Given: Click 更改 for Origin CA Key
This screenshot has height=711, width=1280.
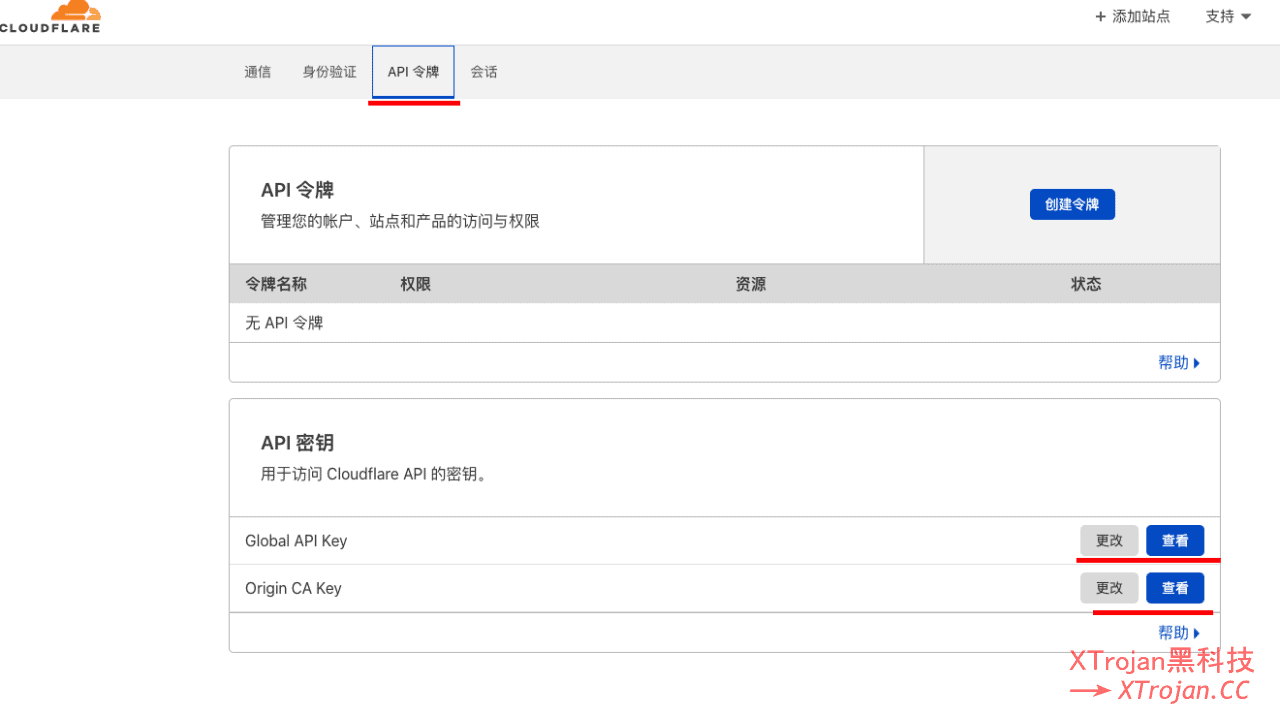Looking at the screenshot, I should point(1109,588).
